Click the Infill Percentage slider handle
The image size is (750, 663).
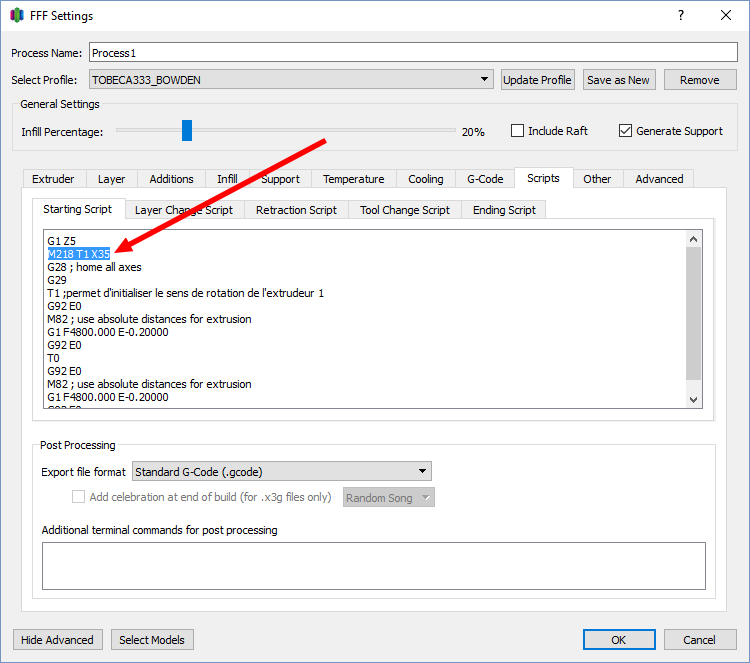pos(187,131)
